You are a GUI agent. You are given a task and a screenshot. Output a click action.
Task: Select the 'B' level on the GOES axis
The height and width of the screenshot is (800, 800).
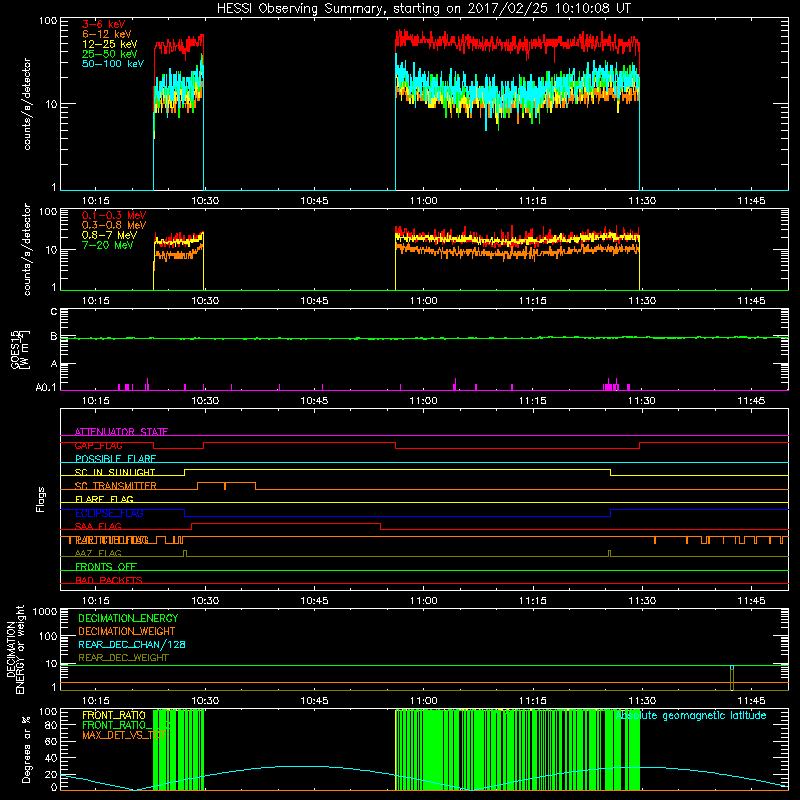pos(54,336)
